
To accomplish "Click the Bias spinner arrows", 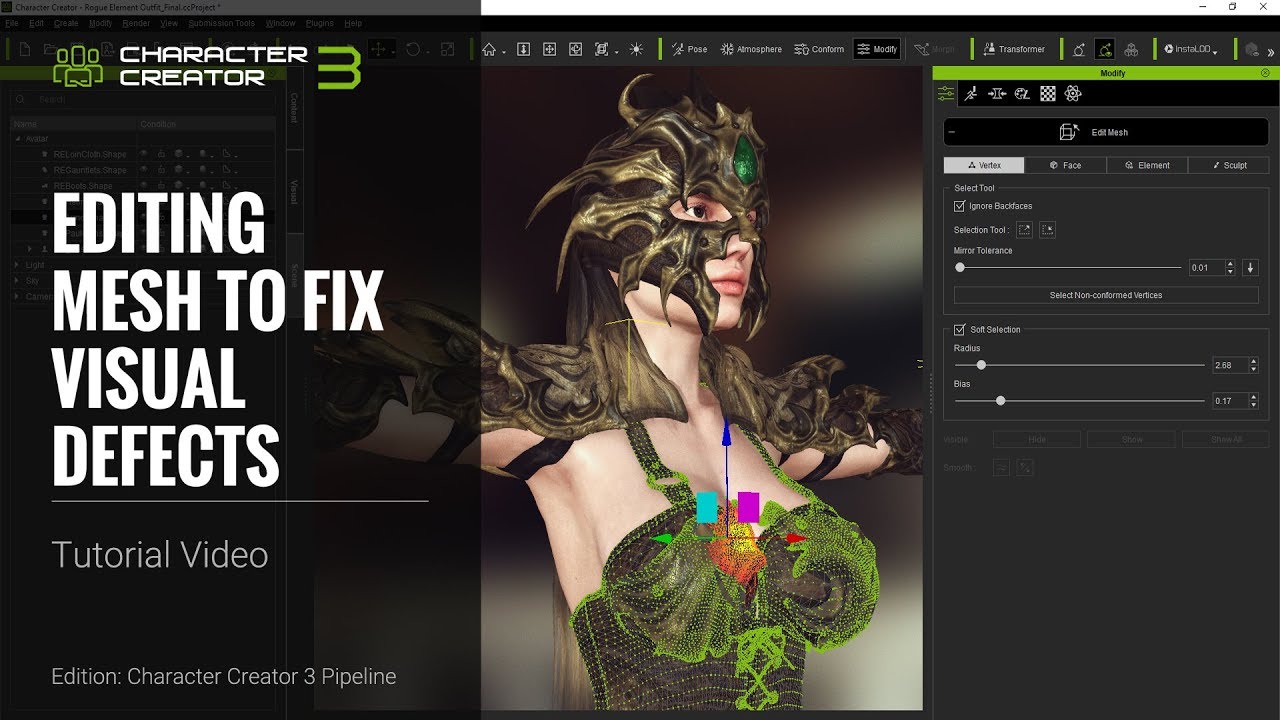I will [x=1254, y=401].
